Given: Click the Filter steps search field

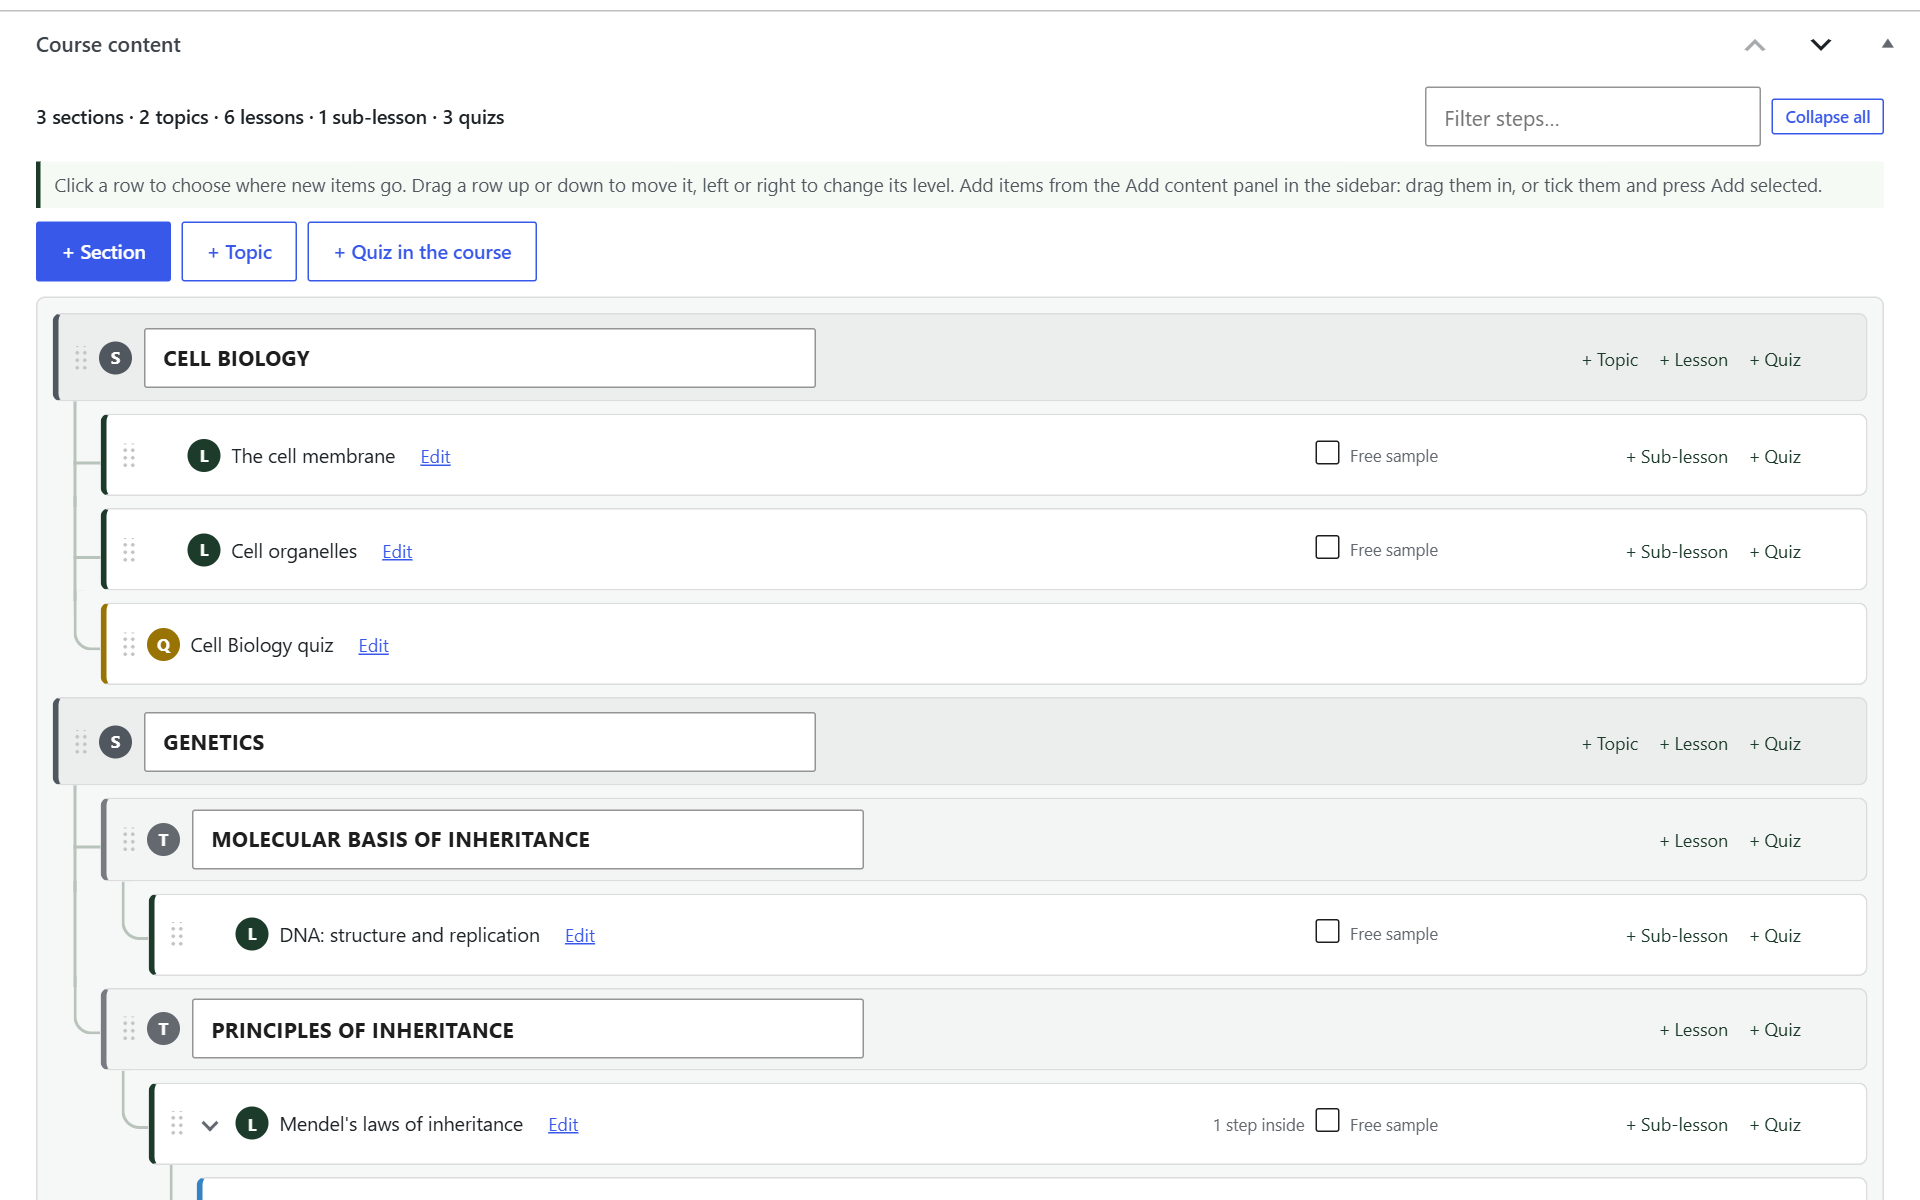Looking at the screenshot, I should pos(1592,117).
